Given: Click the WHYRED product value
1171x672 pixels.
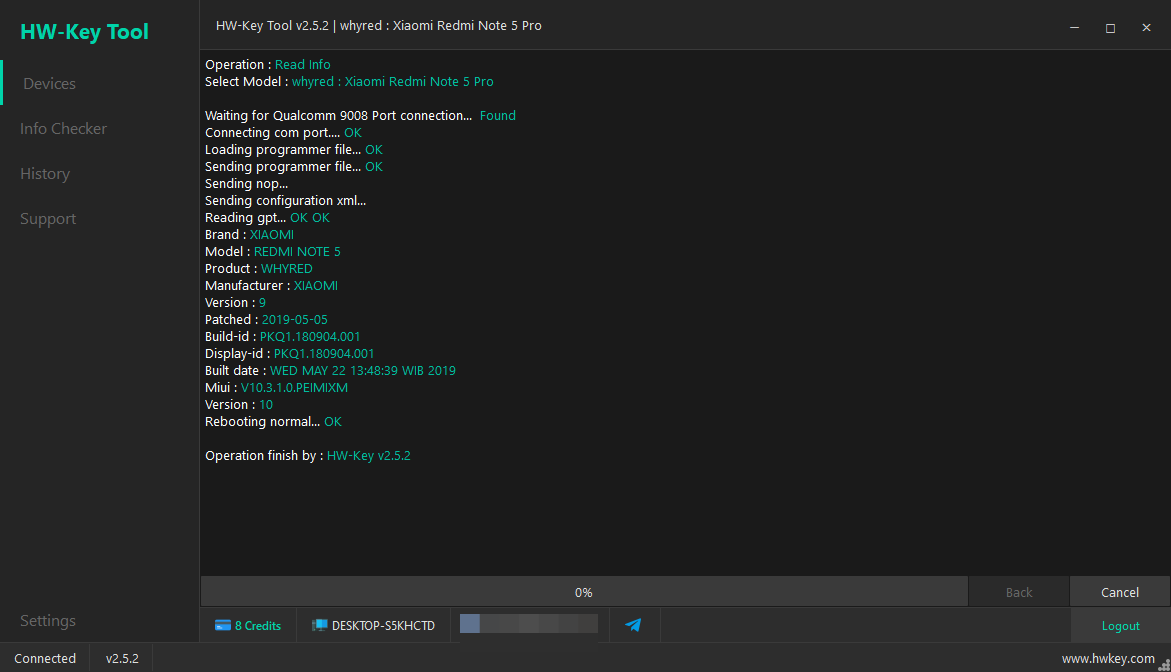Looking at the screenshot, I should coord(287,269).
